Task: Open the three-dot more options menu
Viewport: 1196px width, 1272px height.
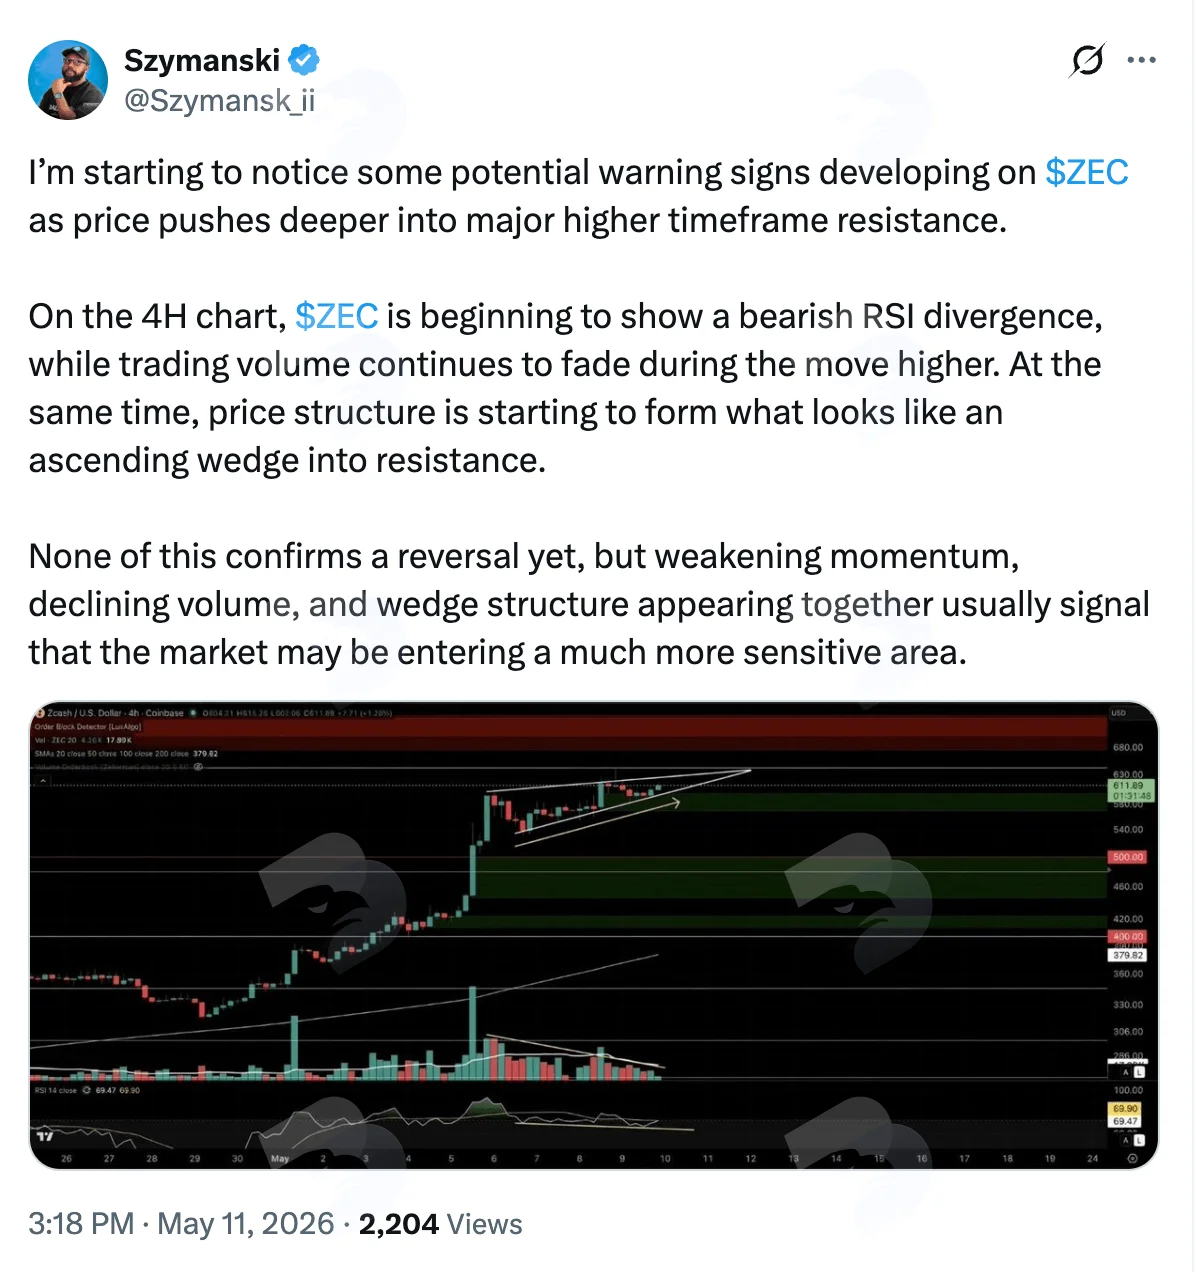Action: coord(1141,60)
